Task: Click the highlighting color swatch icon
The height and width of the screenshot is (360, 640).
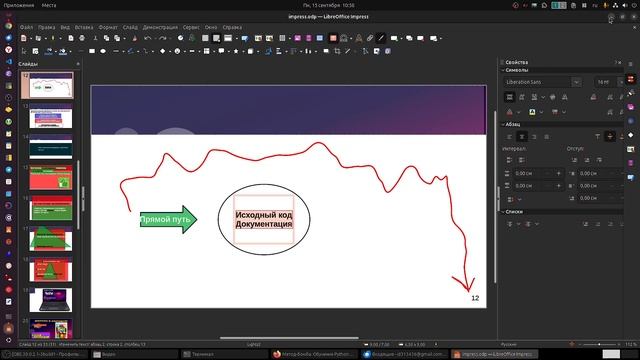Action: [x=533, y=112]
